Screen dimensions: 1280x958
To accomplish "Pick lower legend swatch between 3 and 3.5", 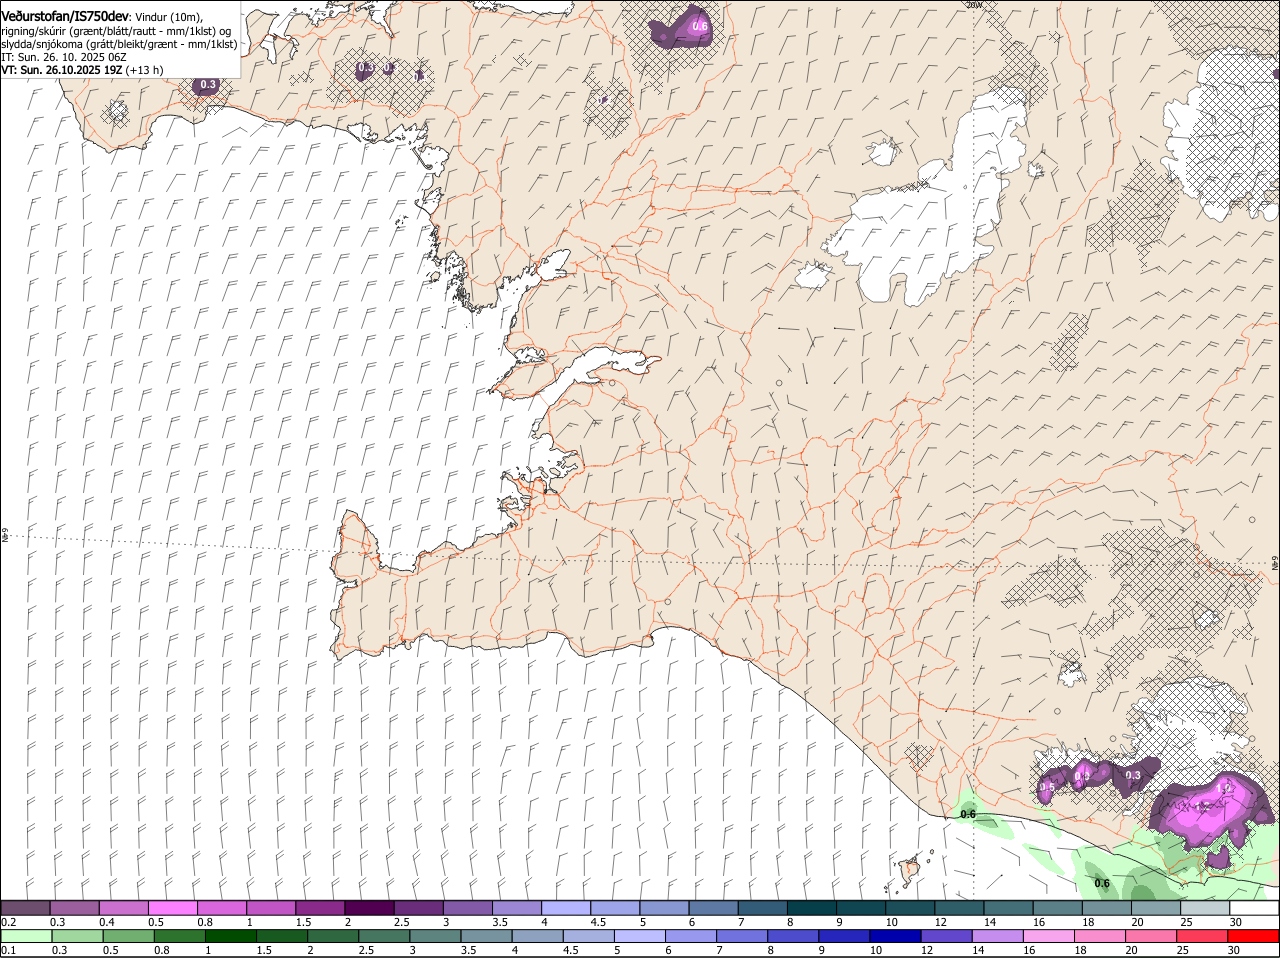I will click(x=435, y=936).
